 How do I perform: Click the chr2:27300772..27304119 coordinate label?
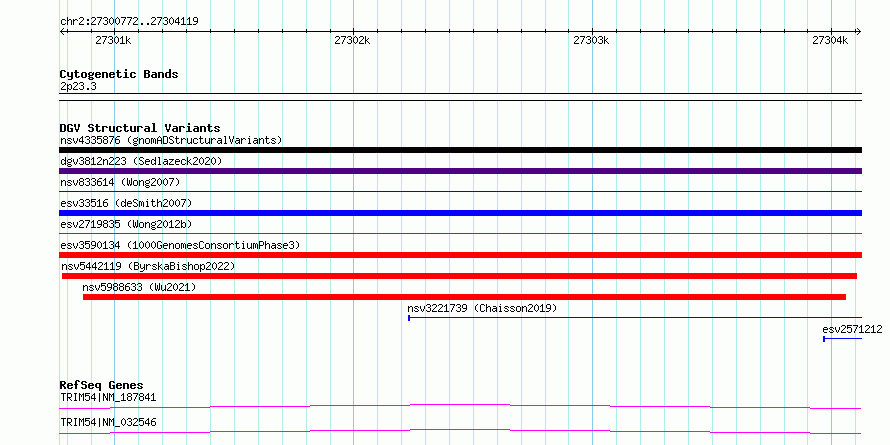click(129, 22)
